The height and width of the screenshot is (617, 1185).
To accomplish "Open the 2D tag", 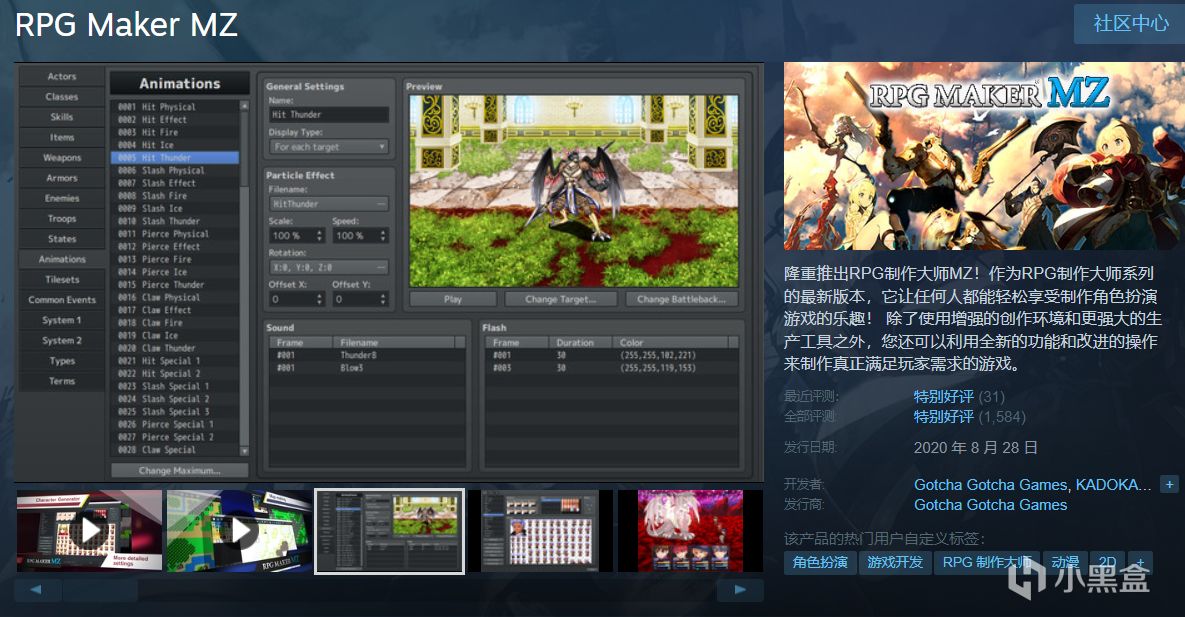I will (x=1107, y=563).
